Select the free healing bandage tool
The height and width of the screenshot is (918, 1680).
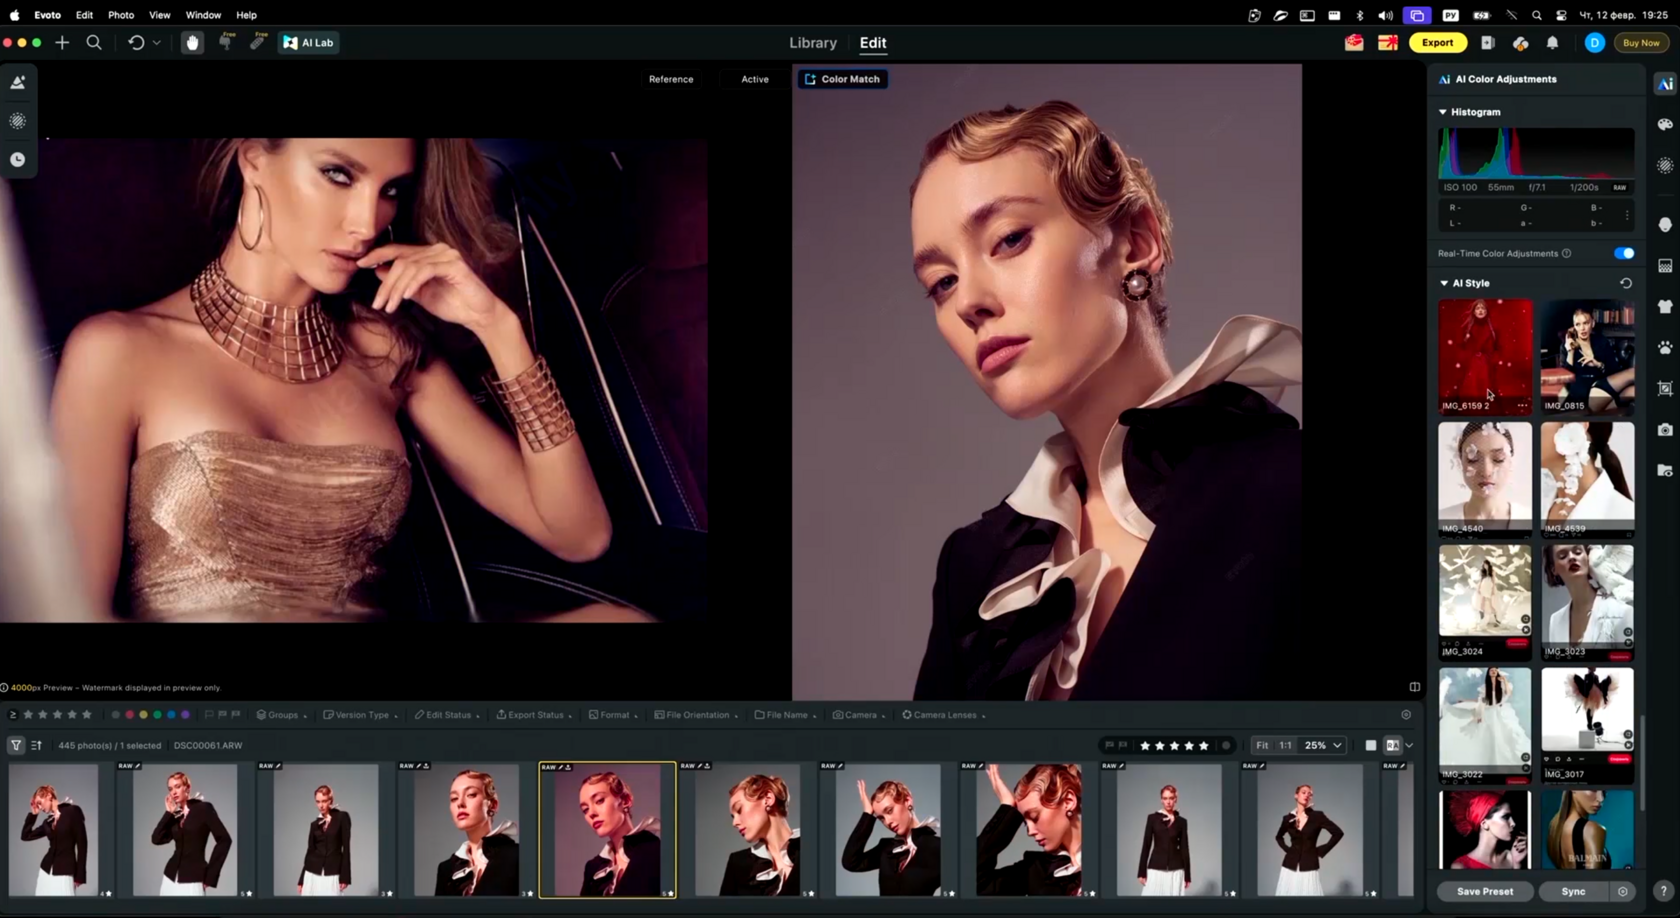(x=258, y=42)
